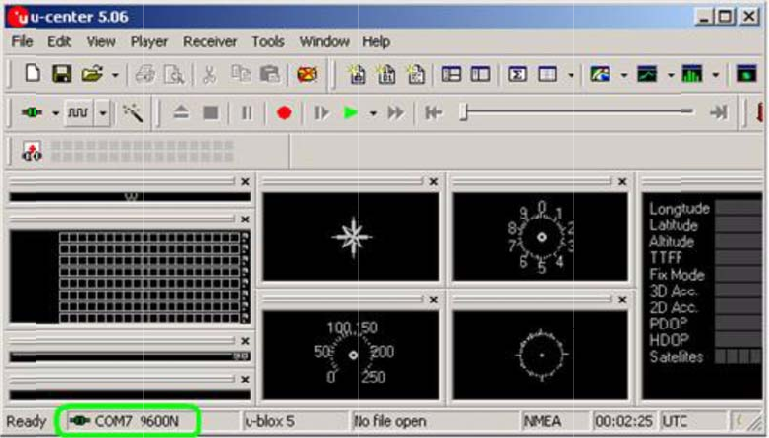
Task: Open the File menu
Action: [23, 41]
